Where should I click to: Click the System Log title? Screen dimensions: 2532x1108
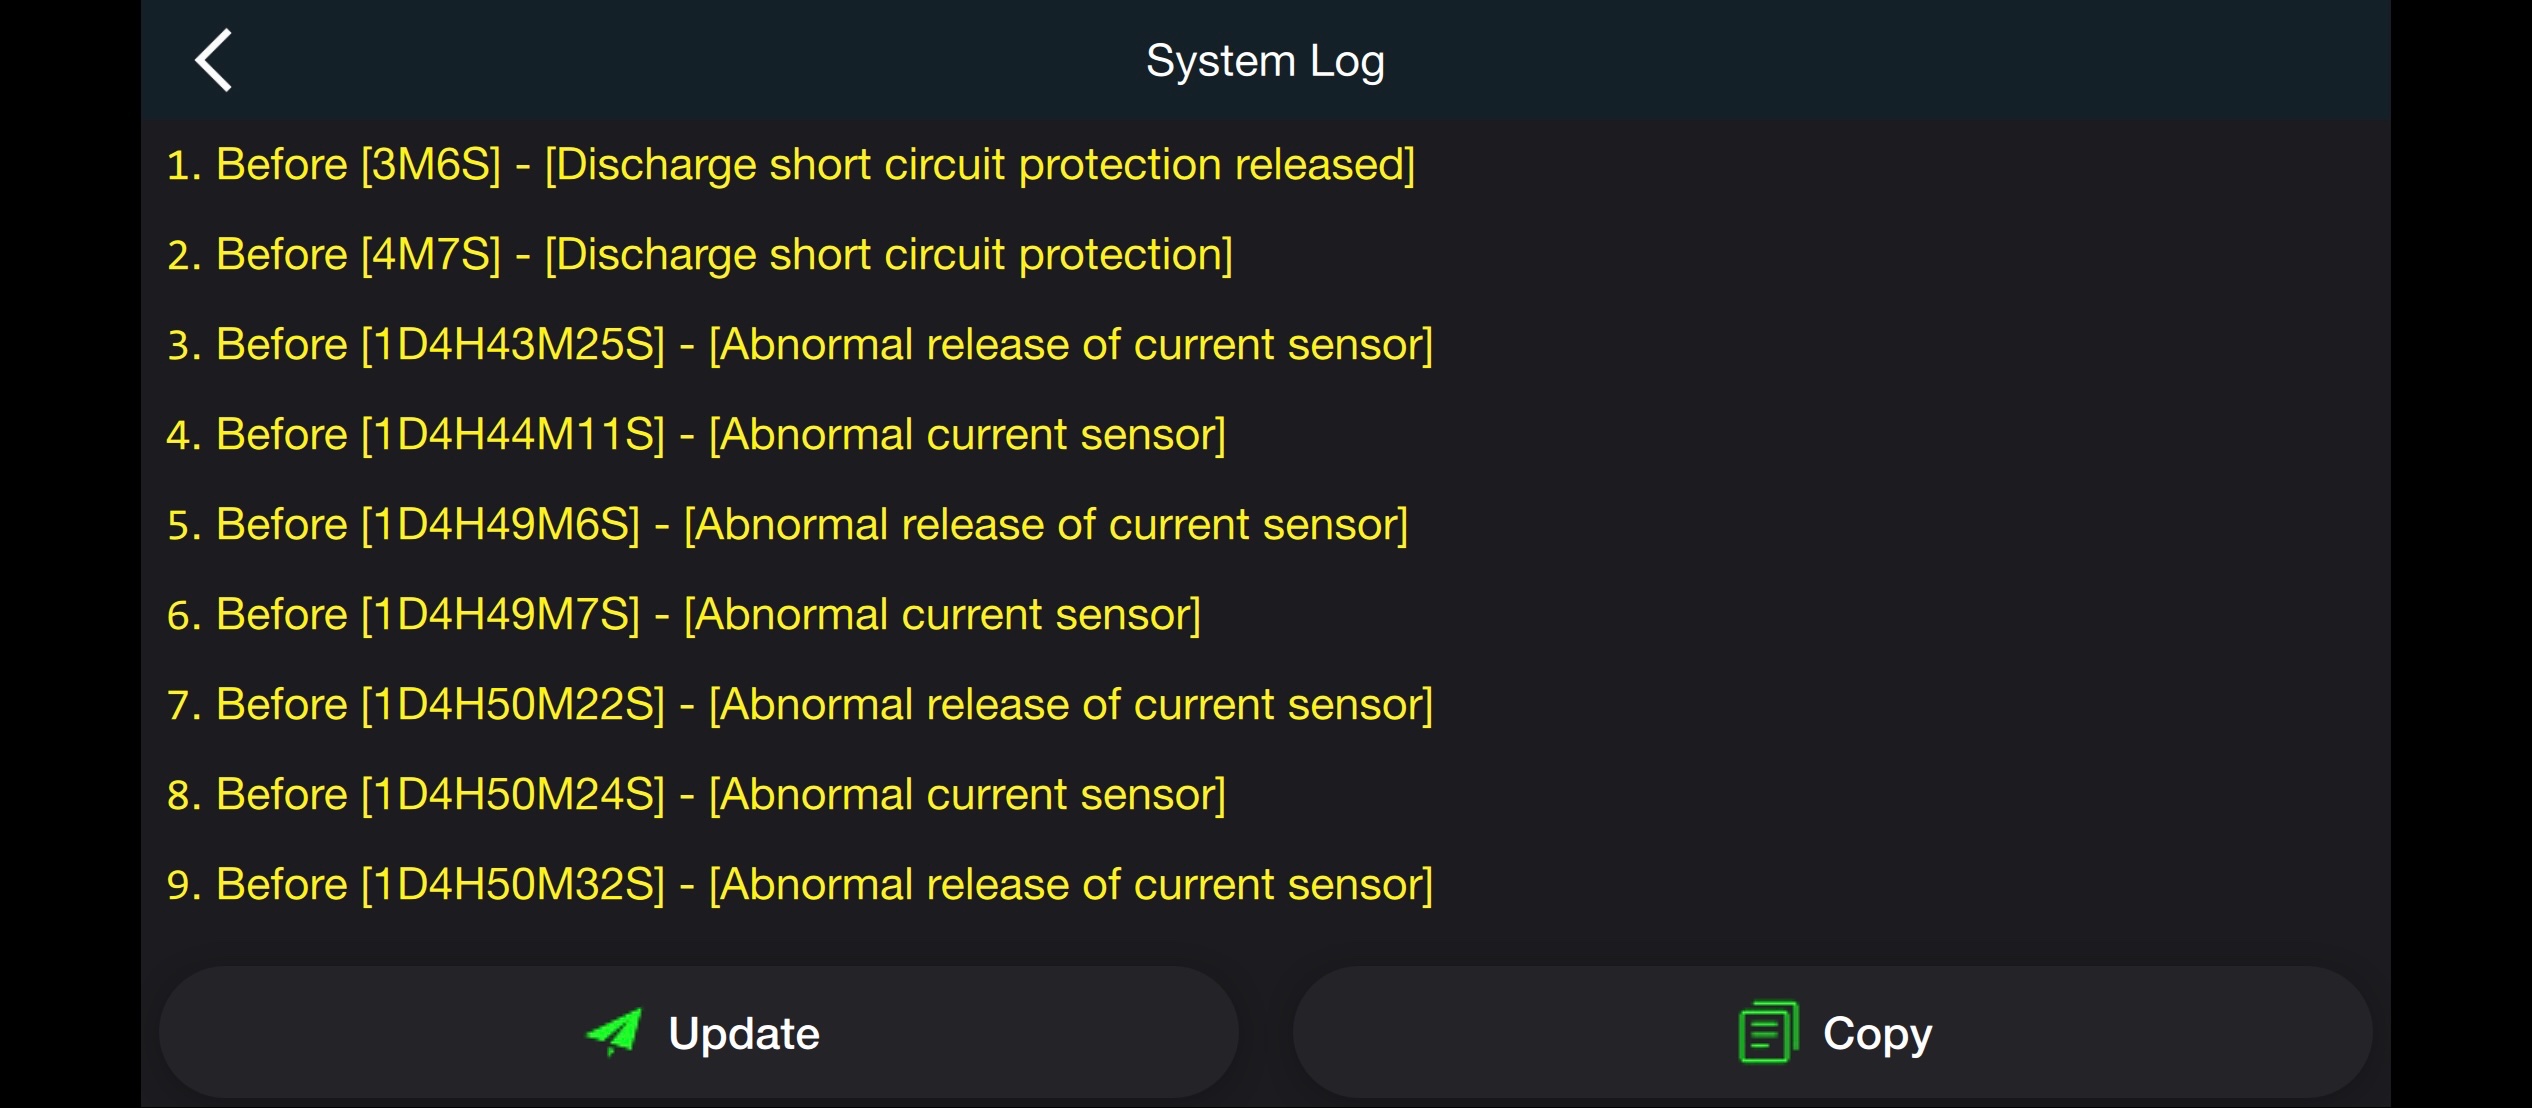1265,61
